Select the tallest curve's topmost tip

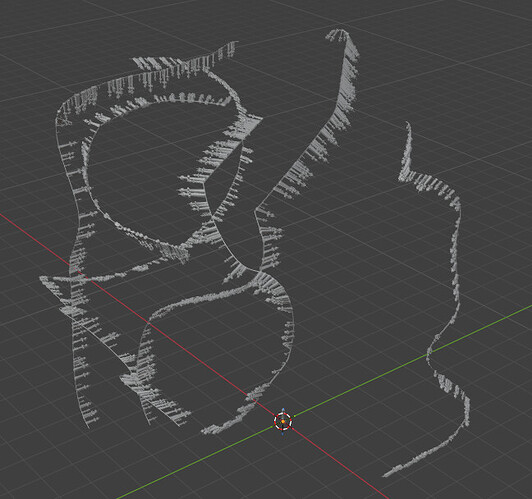[x=343, y=31]
